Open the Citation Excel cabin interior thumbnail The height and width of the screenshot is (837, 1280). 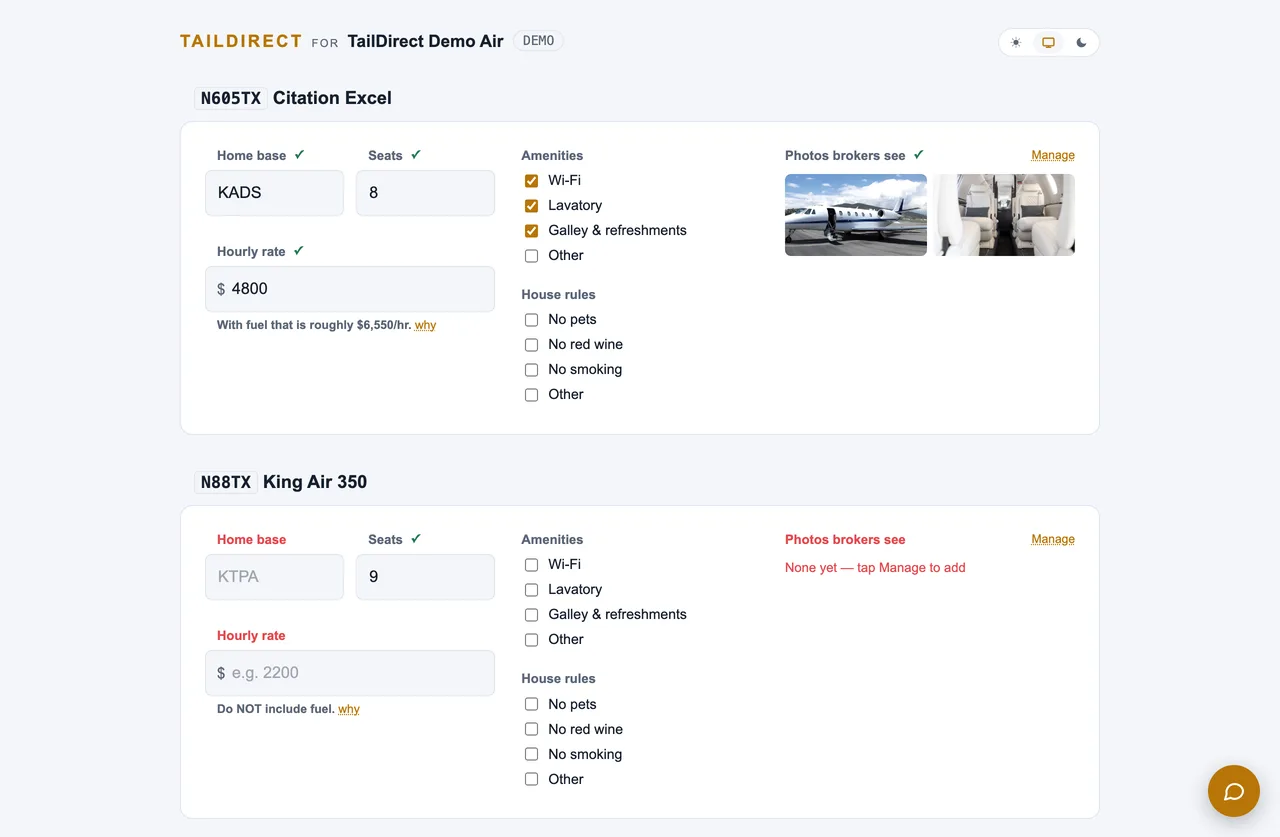(x=1005, y=215)
